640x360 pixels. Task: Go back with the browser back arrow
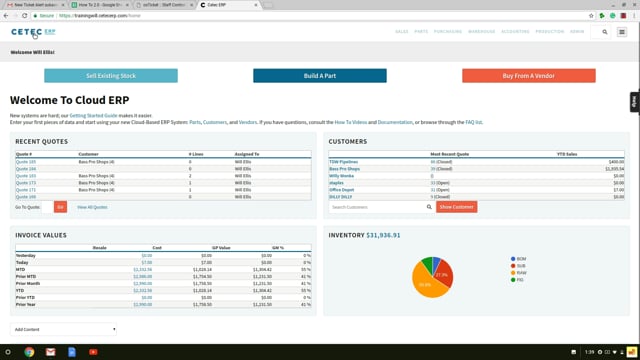coord(6,16)
